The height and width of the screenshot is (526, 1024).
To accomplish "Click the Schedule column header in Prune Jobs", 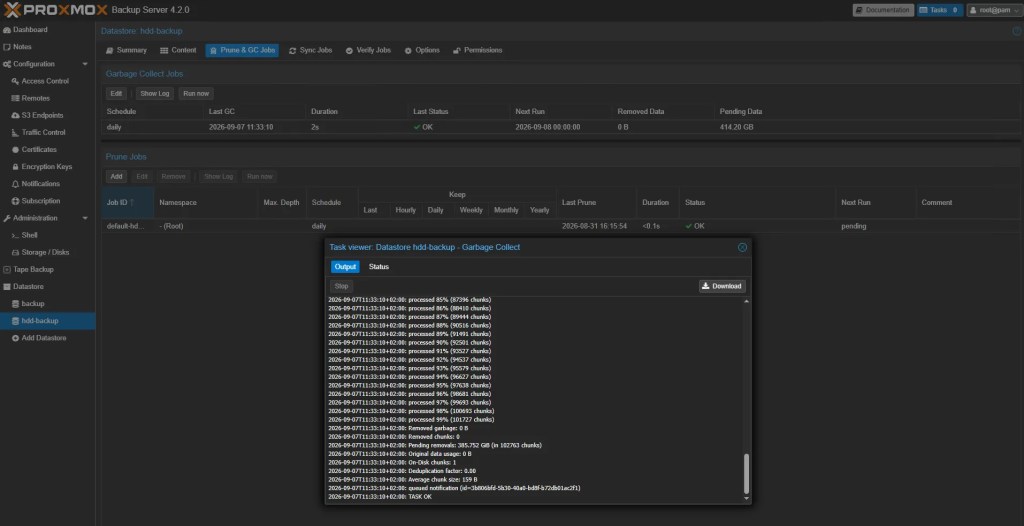I will point(332,203).
